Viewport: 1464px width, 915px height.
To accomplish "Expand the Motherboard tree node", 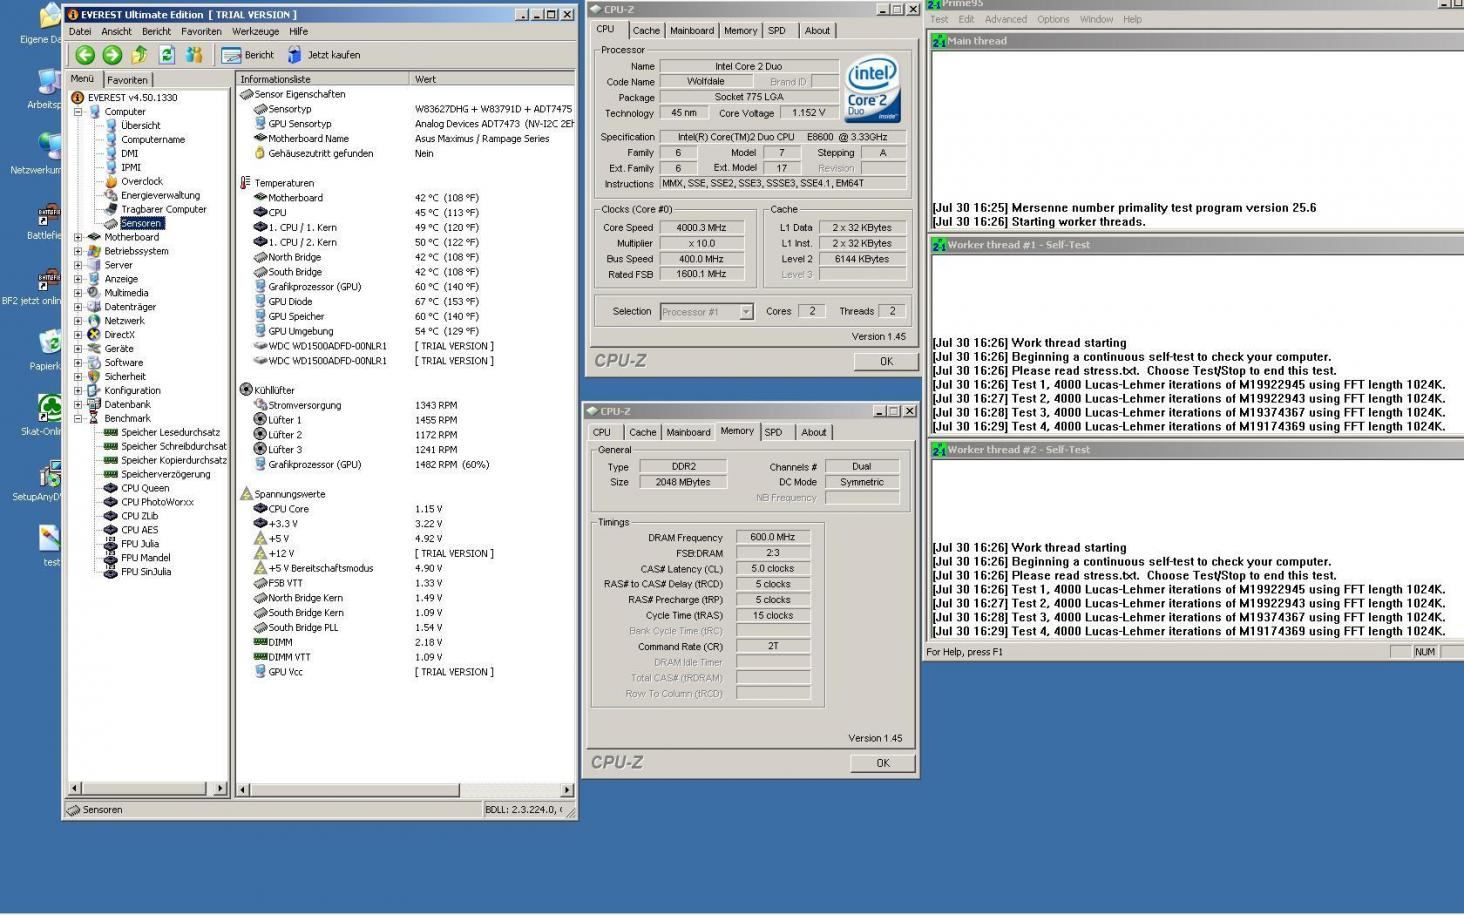I will (78, 237).
